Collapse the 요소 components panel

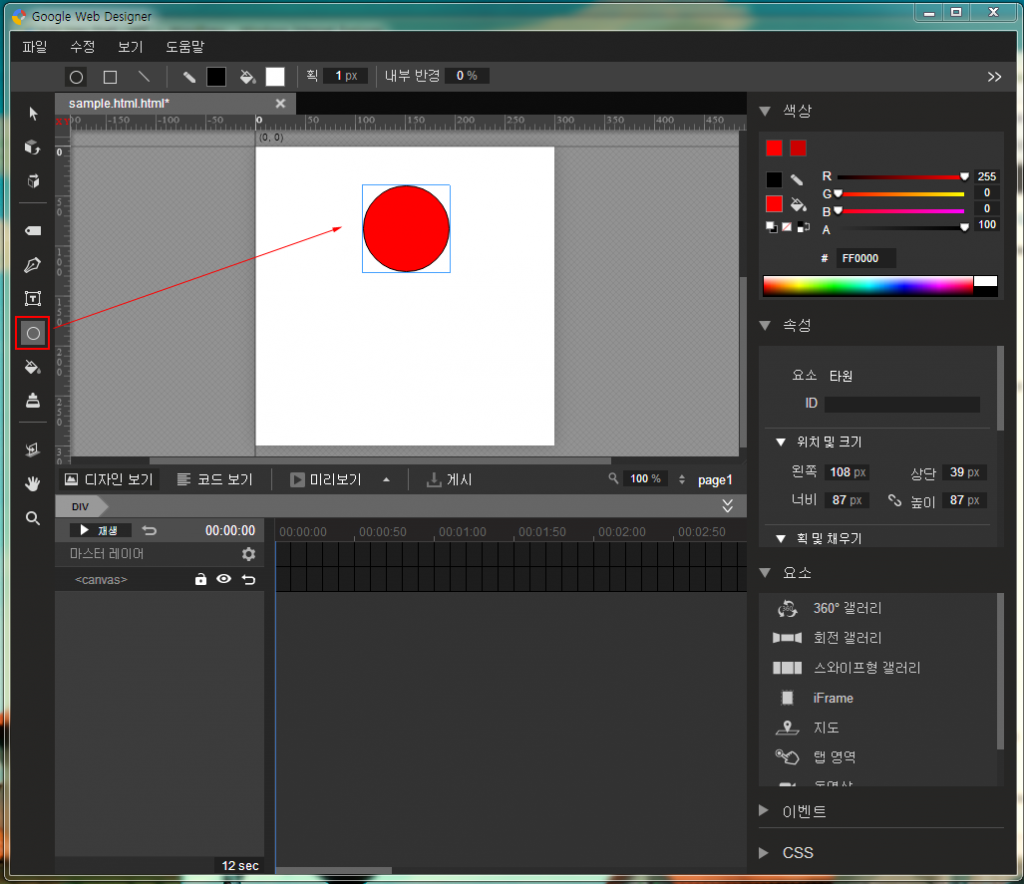765,573
